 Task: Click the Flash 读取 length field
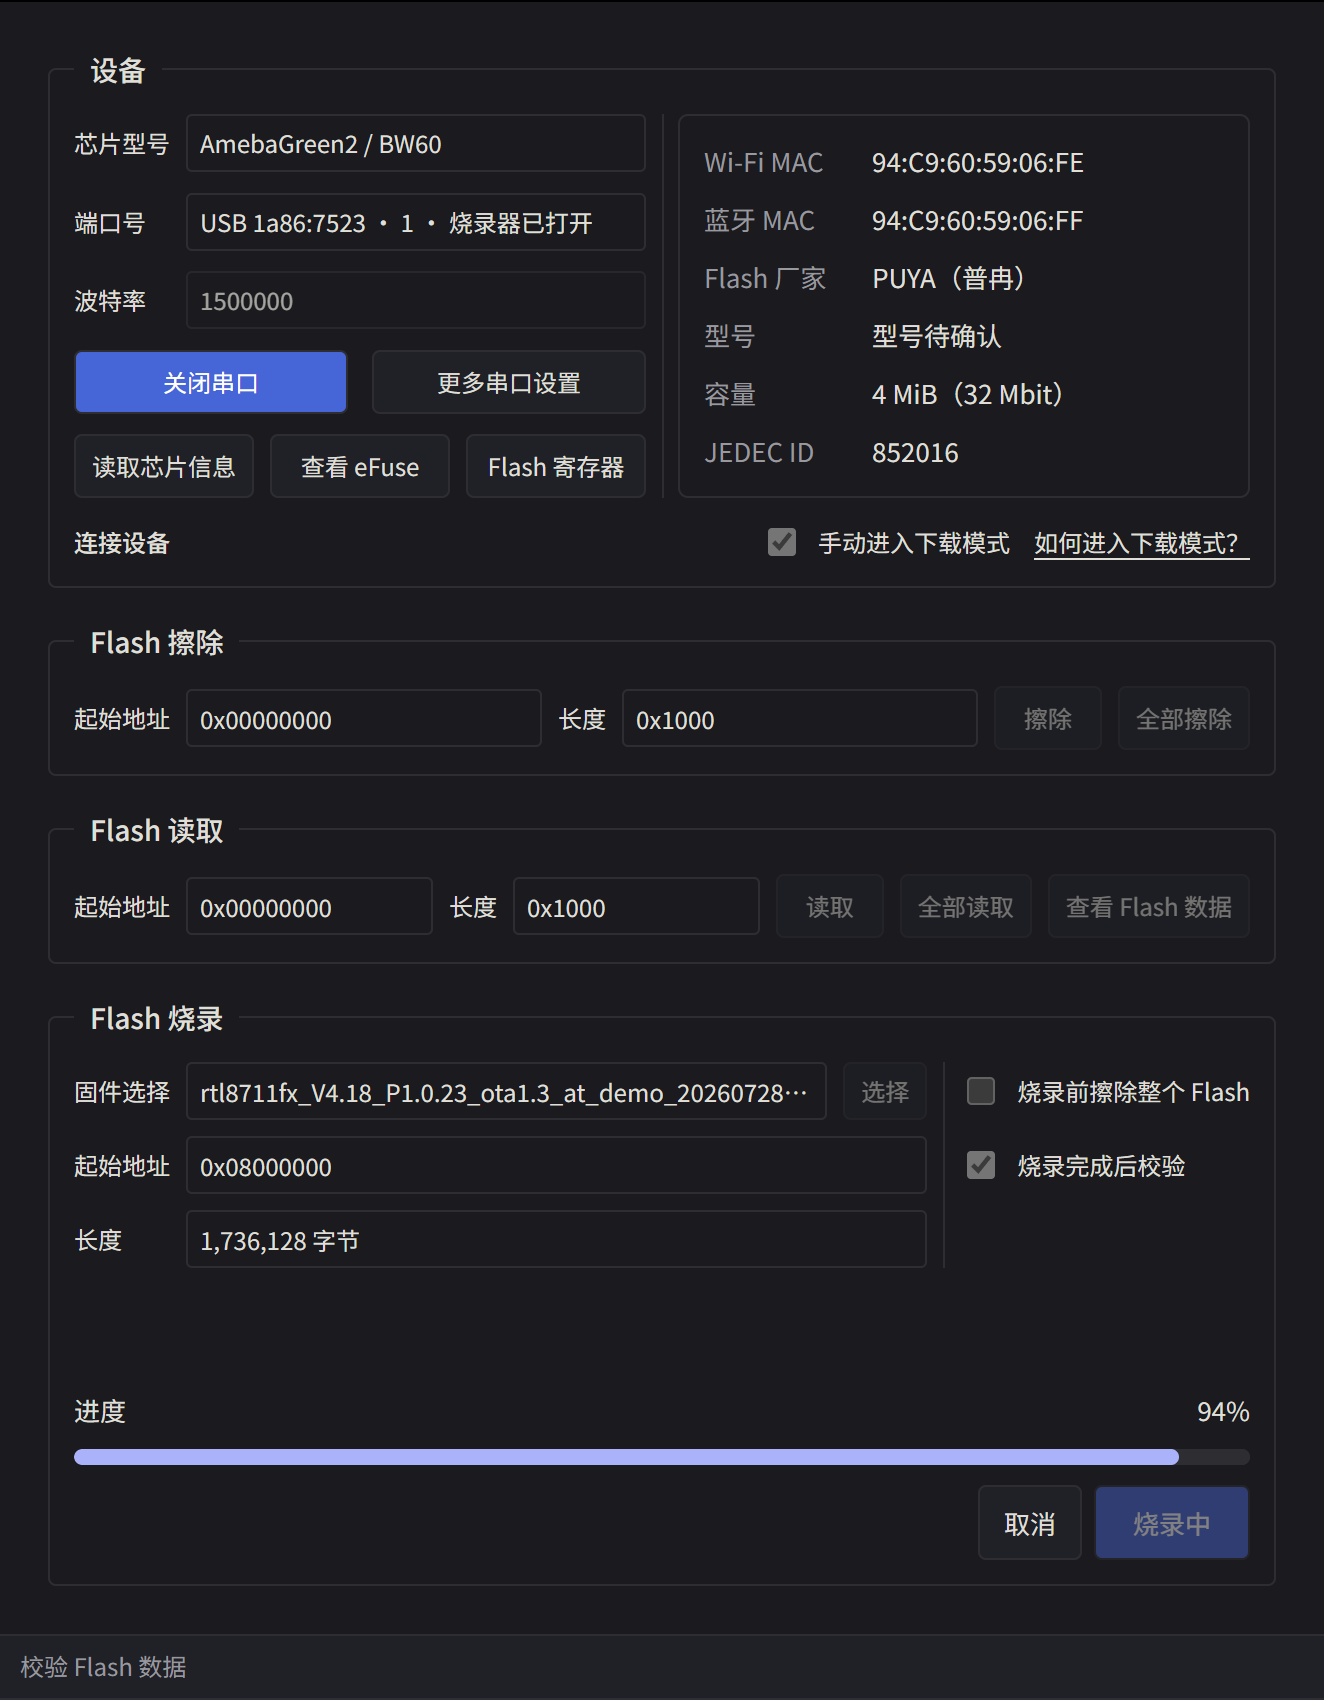[636, 906]
